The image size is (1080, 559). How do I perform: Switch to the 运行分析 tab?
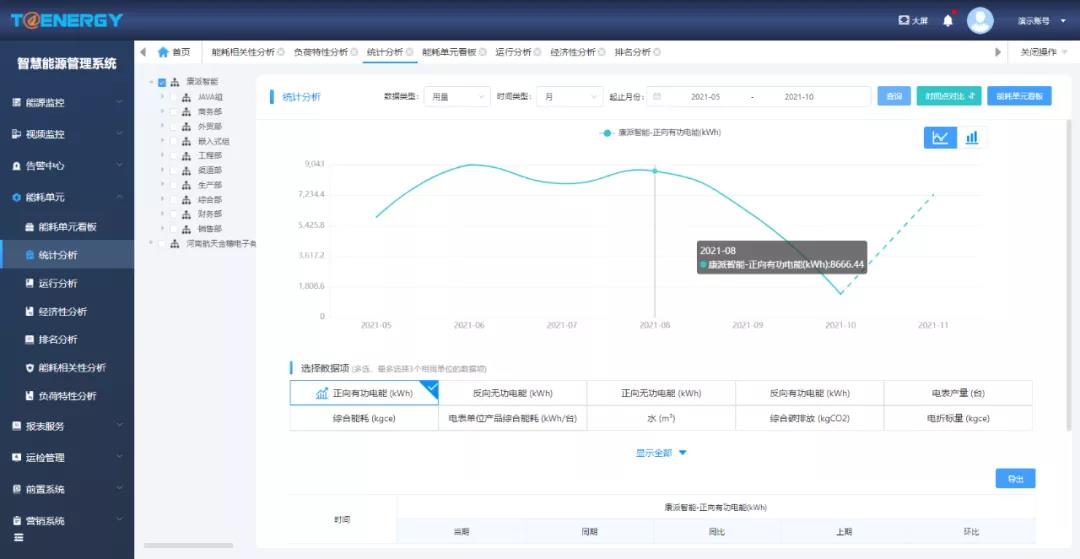click(513, 52)
